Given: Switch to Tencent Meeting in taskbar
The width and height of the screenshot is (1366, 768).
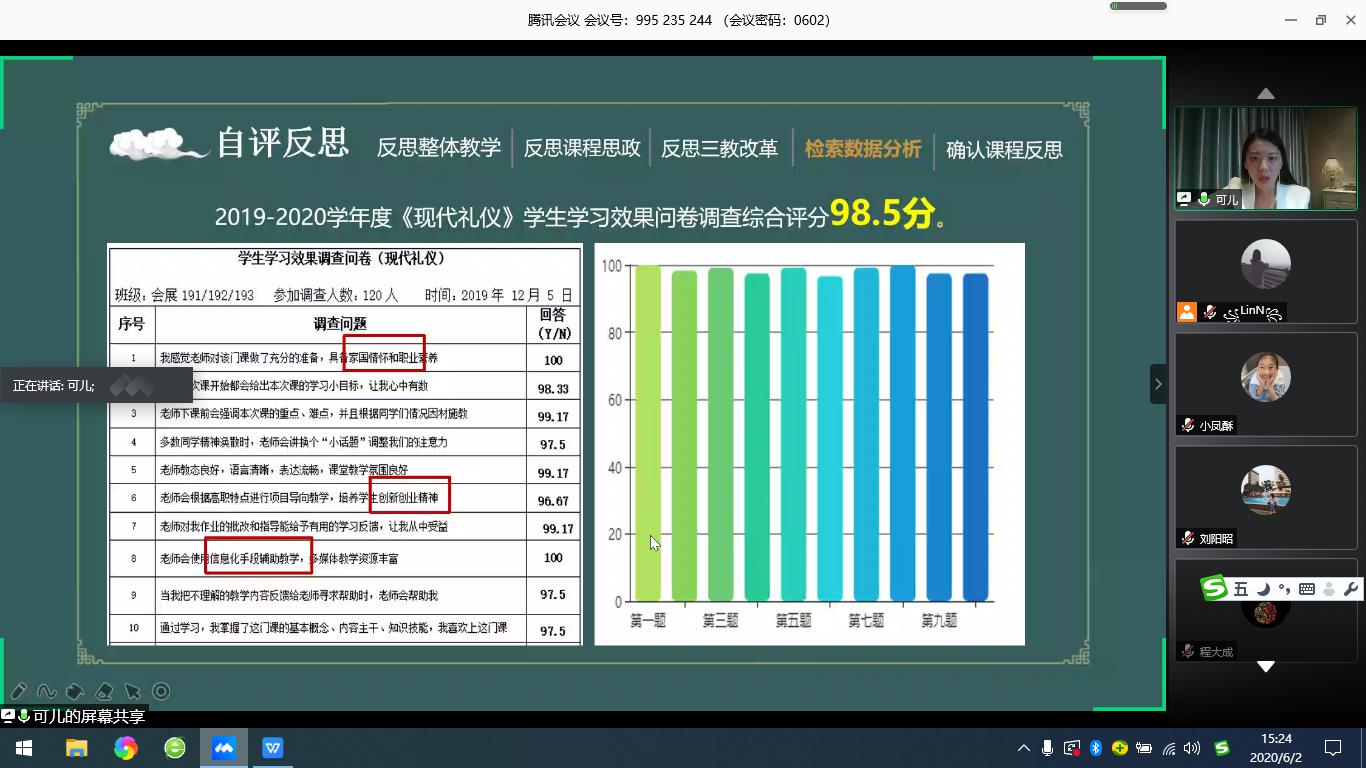Looking at the screenshot, I should pyautogui.click(x=224, y=748).
